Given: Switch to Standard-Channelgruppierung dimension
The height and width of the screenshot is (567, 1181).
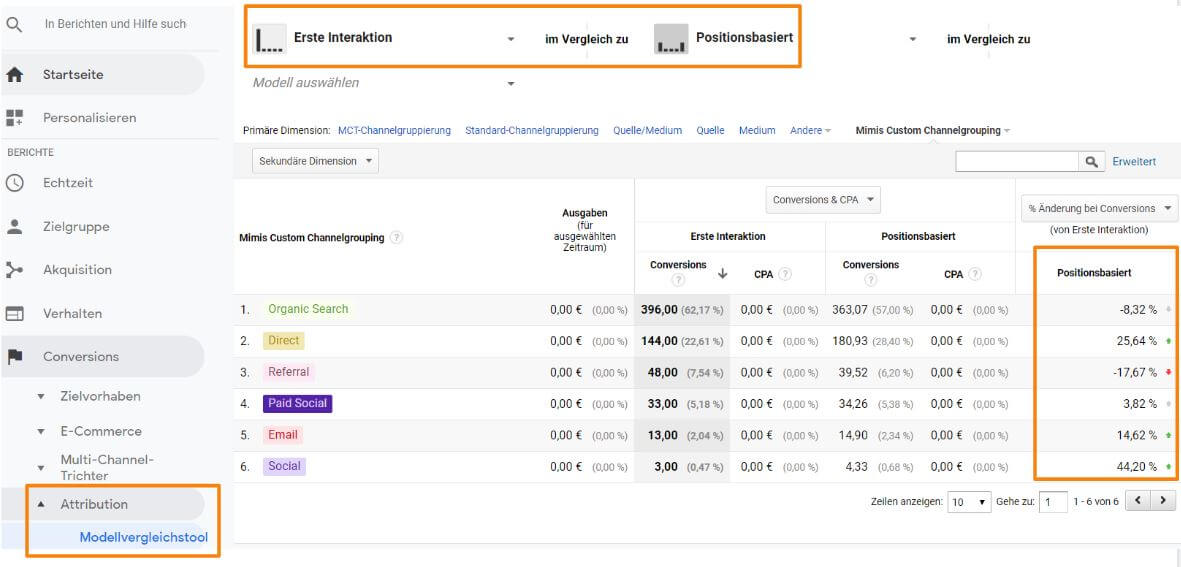Looking at the screenshot, I should pos(531,131).
